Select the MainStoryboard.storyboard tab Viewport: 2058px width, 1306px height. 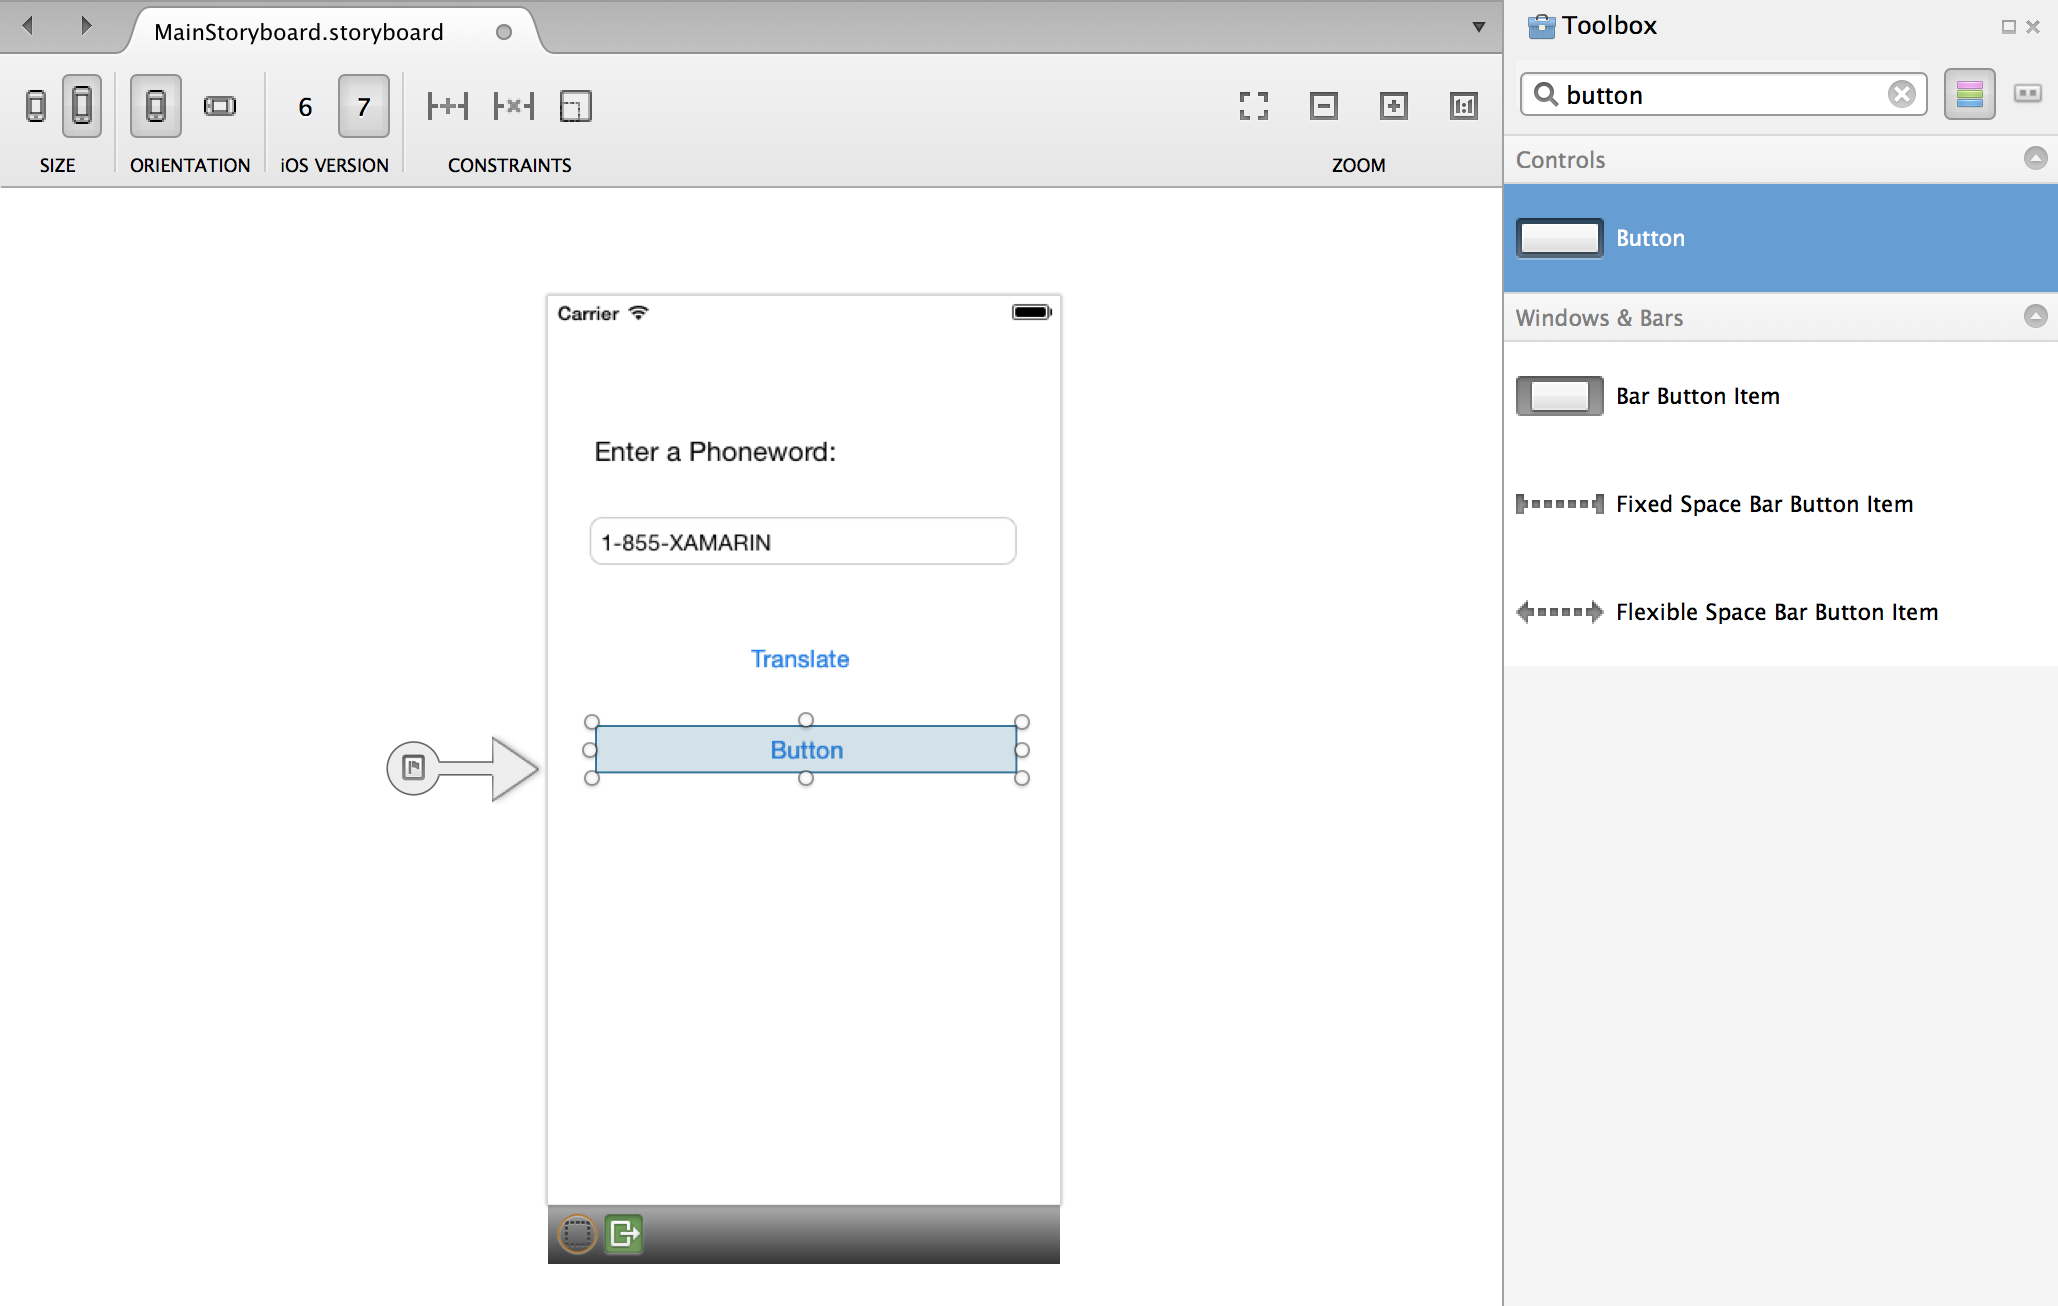pos(299,32)
